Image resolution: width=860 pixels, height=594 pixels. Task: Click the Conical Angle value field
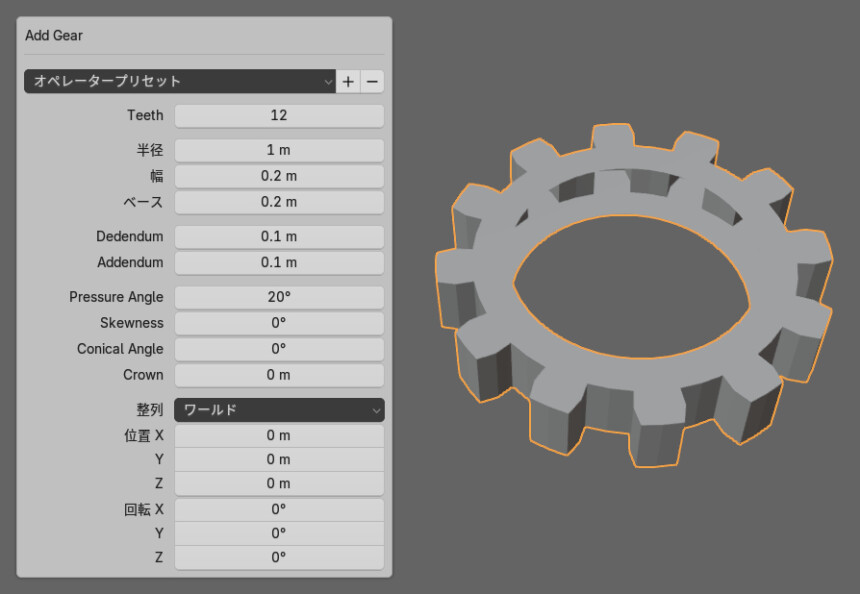click(279, 349)
